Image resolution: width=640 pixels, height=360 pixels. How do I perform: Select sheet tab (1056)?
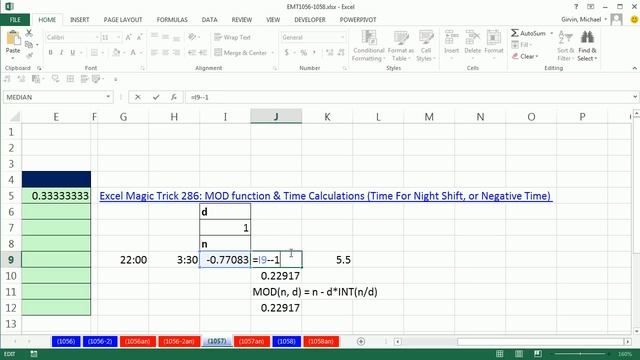tap(66, 341)
